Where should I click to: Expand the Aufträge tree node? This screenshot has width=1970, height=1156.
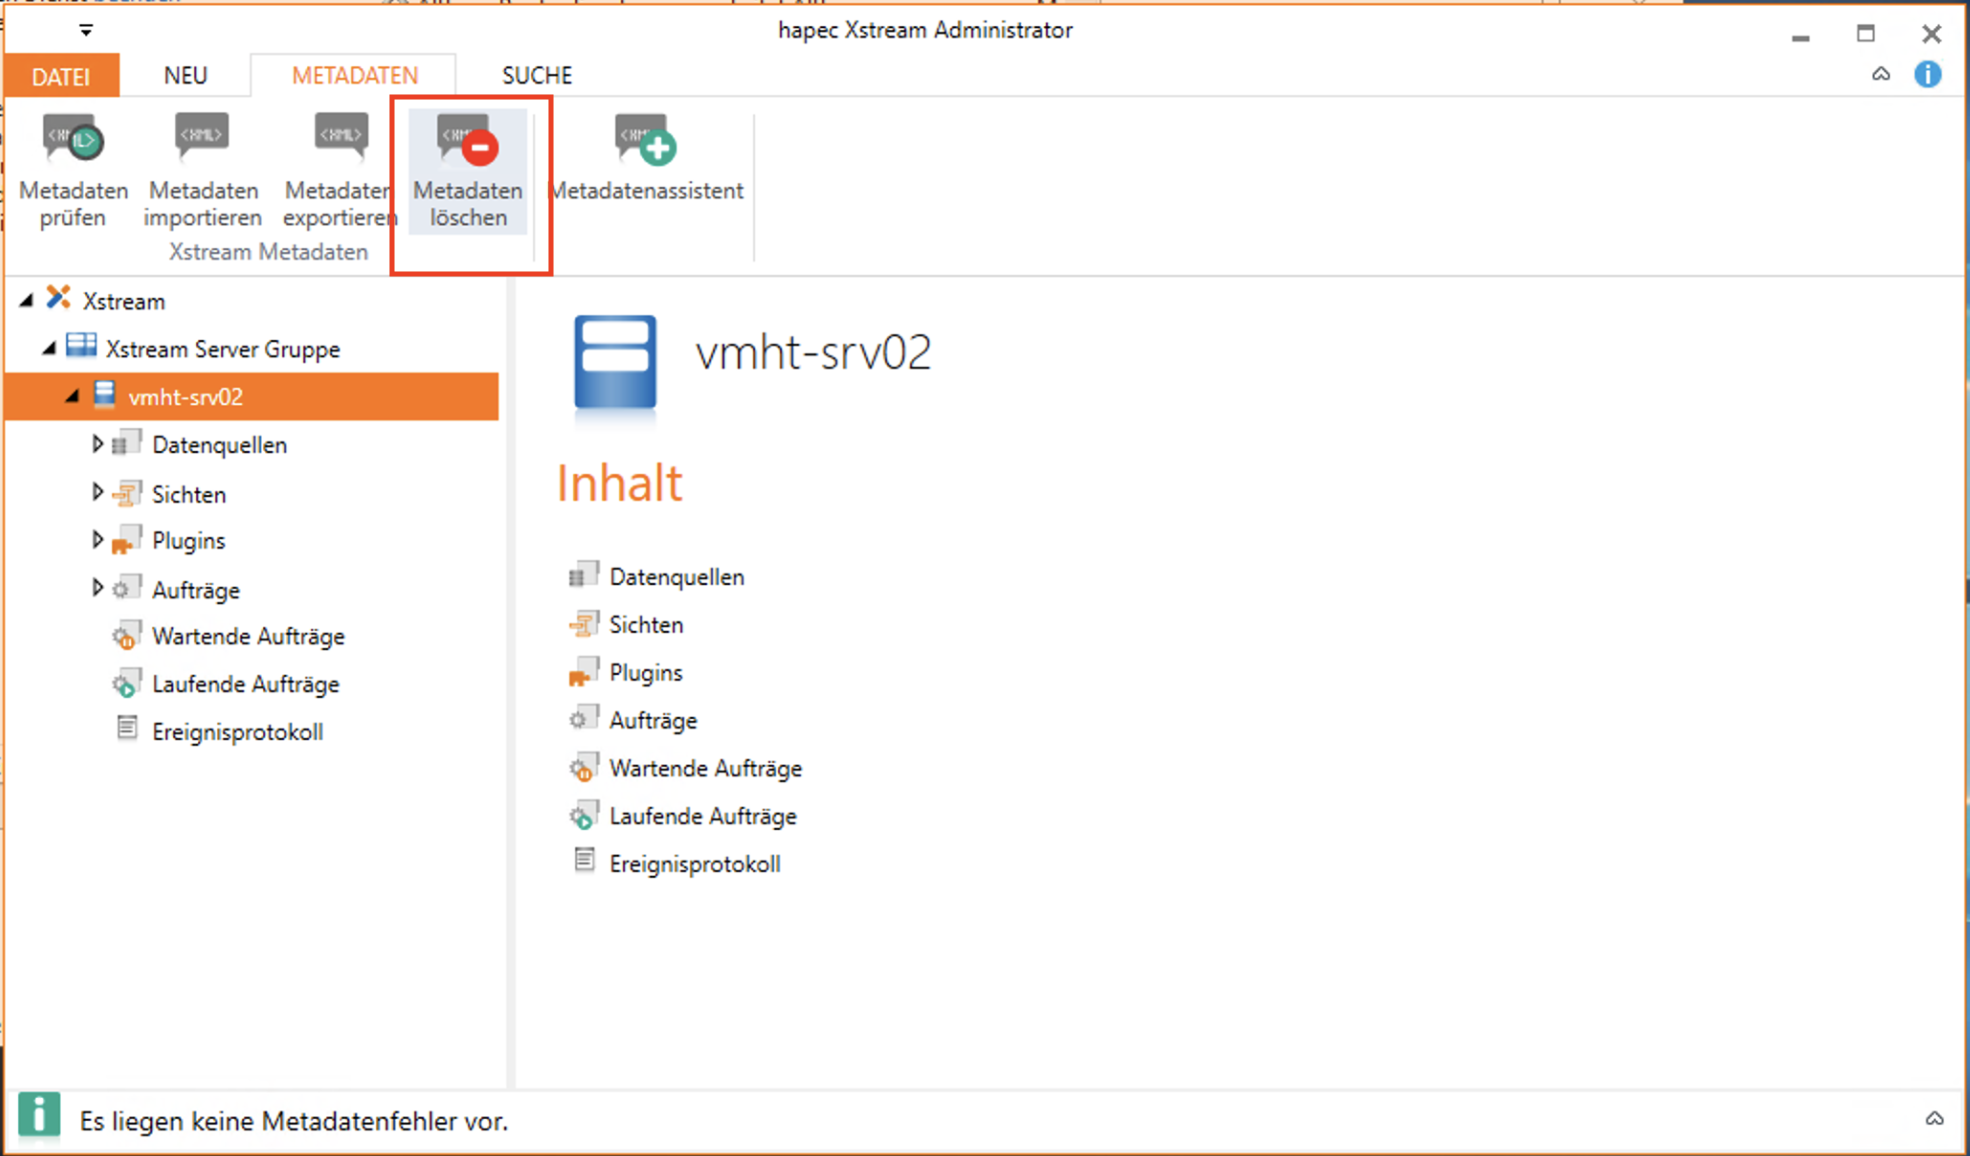pos(97,587)
